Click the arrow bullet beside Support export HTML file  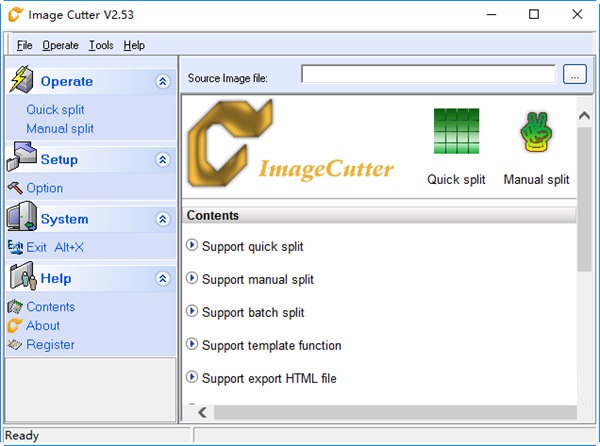point(192,377)
